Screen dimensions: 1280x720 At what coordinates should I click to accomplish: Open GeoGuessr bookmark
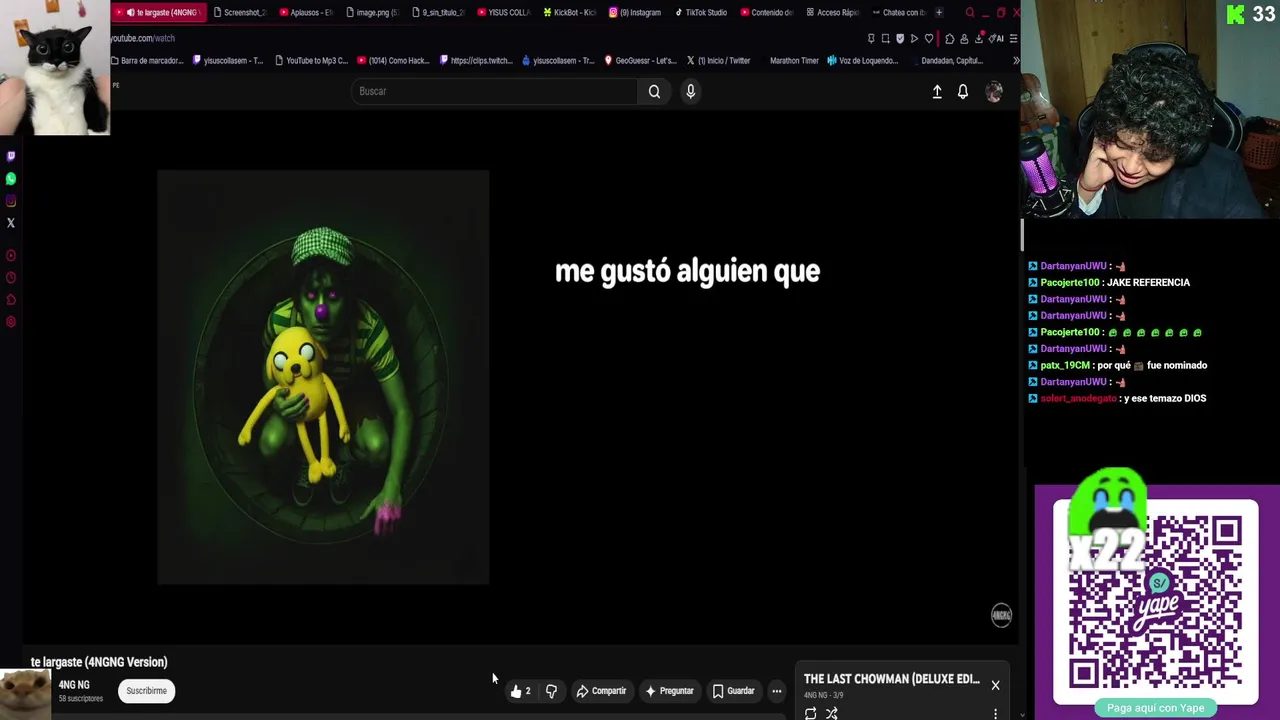click(x=640, y=61)
